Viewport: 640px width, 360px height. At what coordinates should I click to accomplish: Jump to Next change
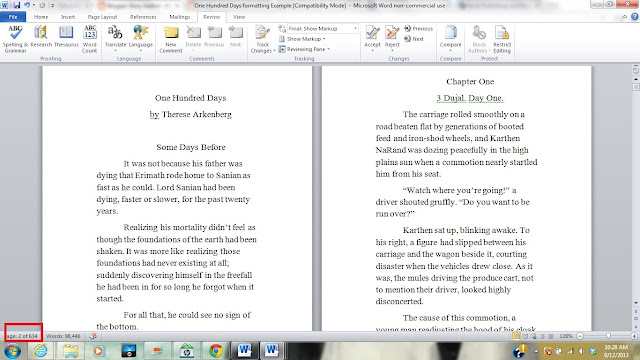point(414,39)
